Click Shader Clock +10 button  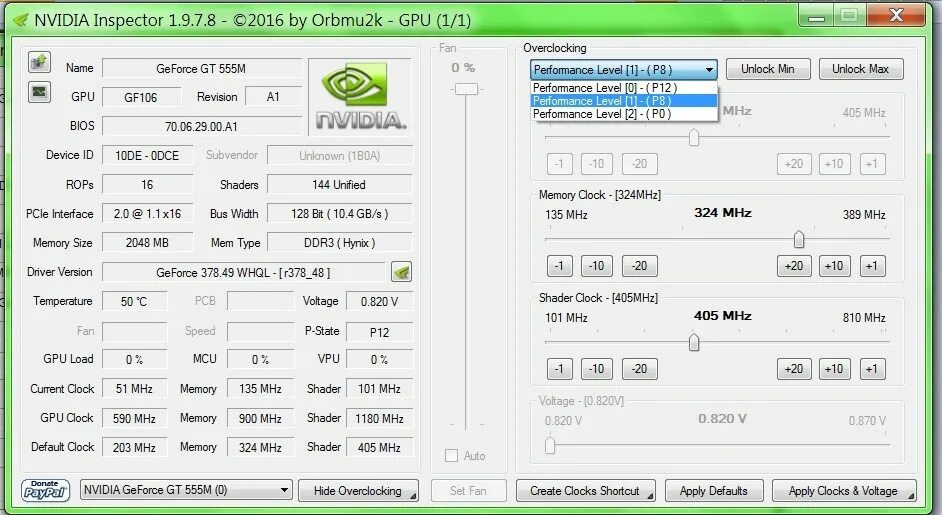834,368
